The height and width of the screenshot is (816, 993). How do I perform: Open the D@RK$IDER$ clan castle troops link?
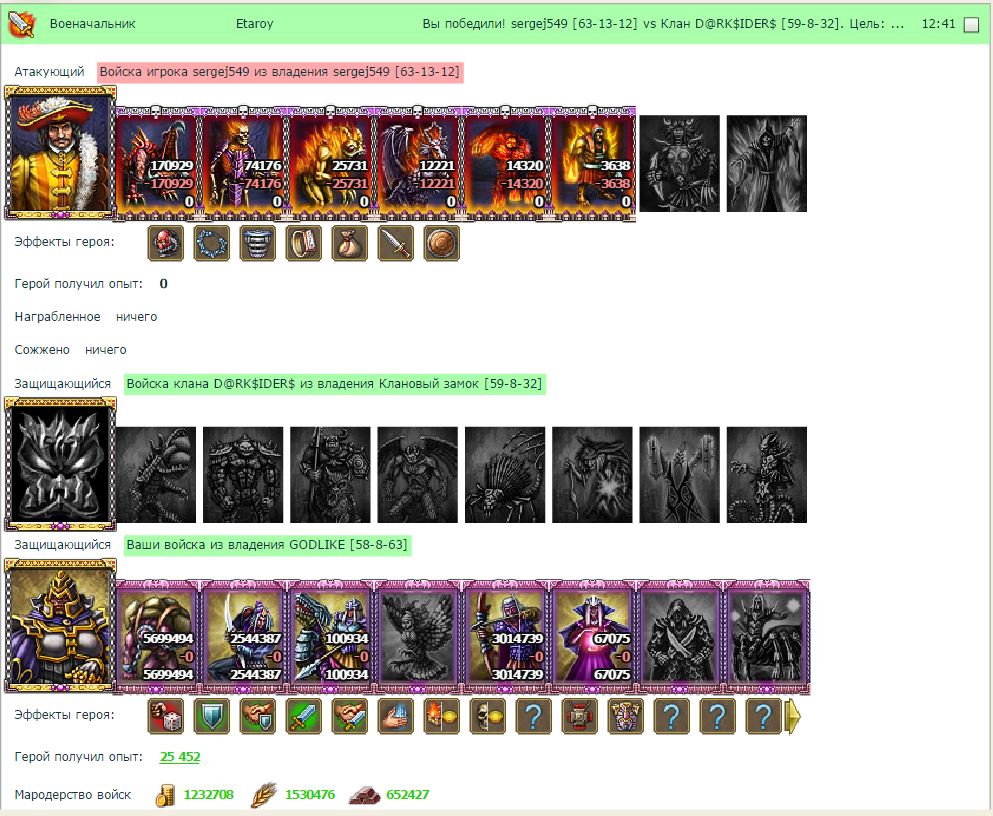click(334, 384)
